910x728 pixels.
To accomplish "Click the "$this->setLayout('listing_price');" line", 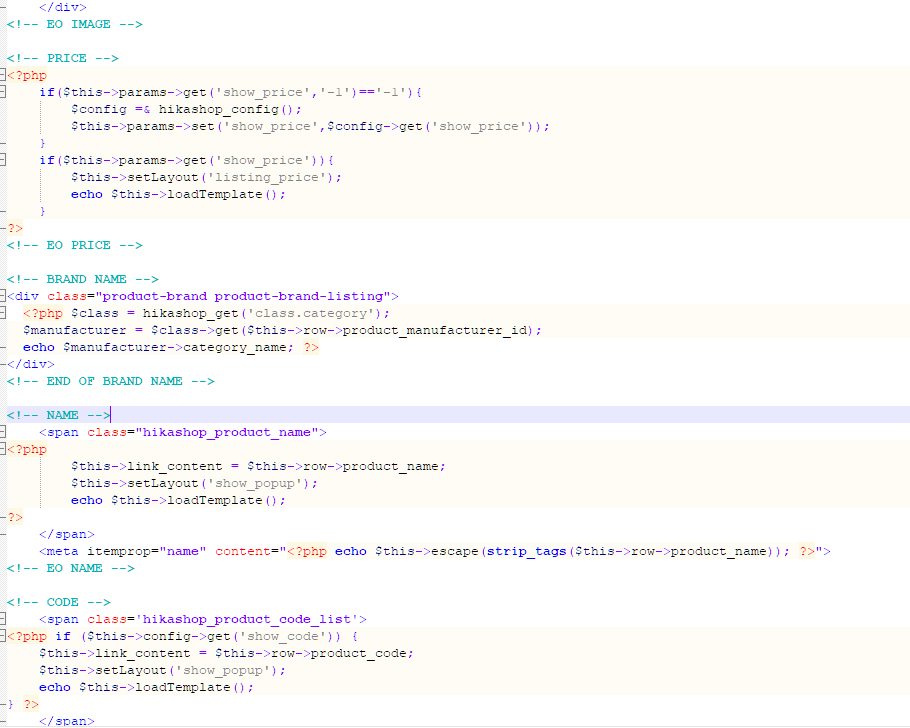I will [206, 177].
